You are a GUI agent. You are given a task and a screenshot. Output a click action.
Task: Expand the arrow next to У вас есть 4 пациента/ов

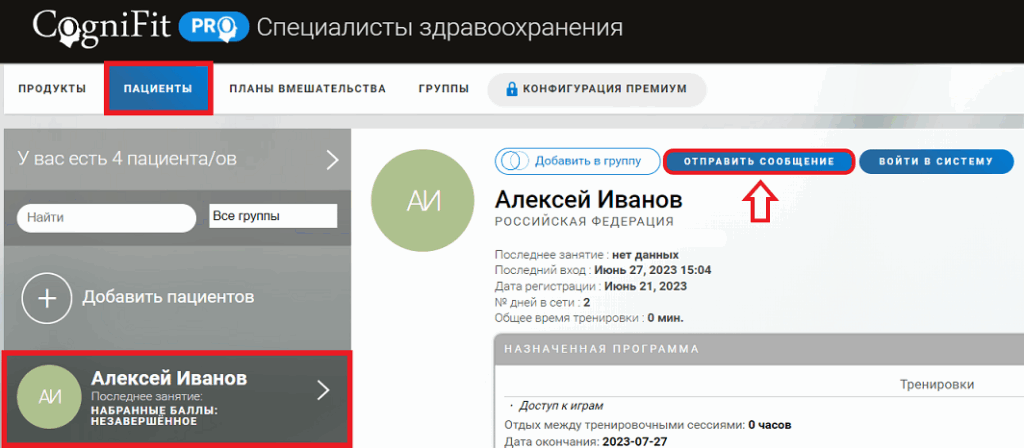point(332,160)
